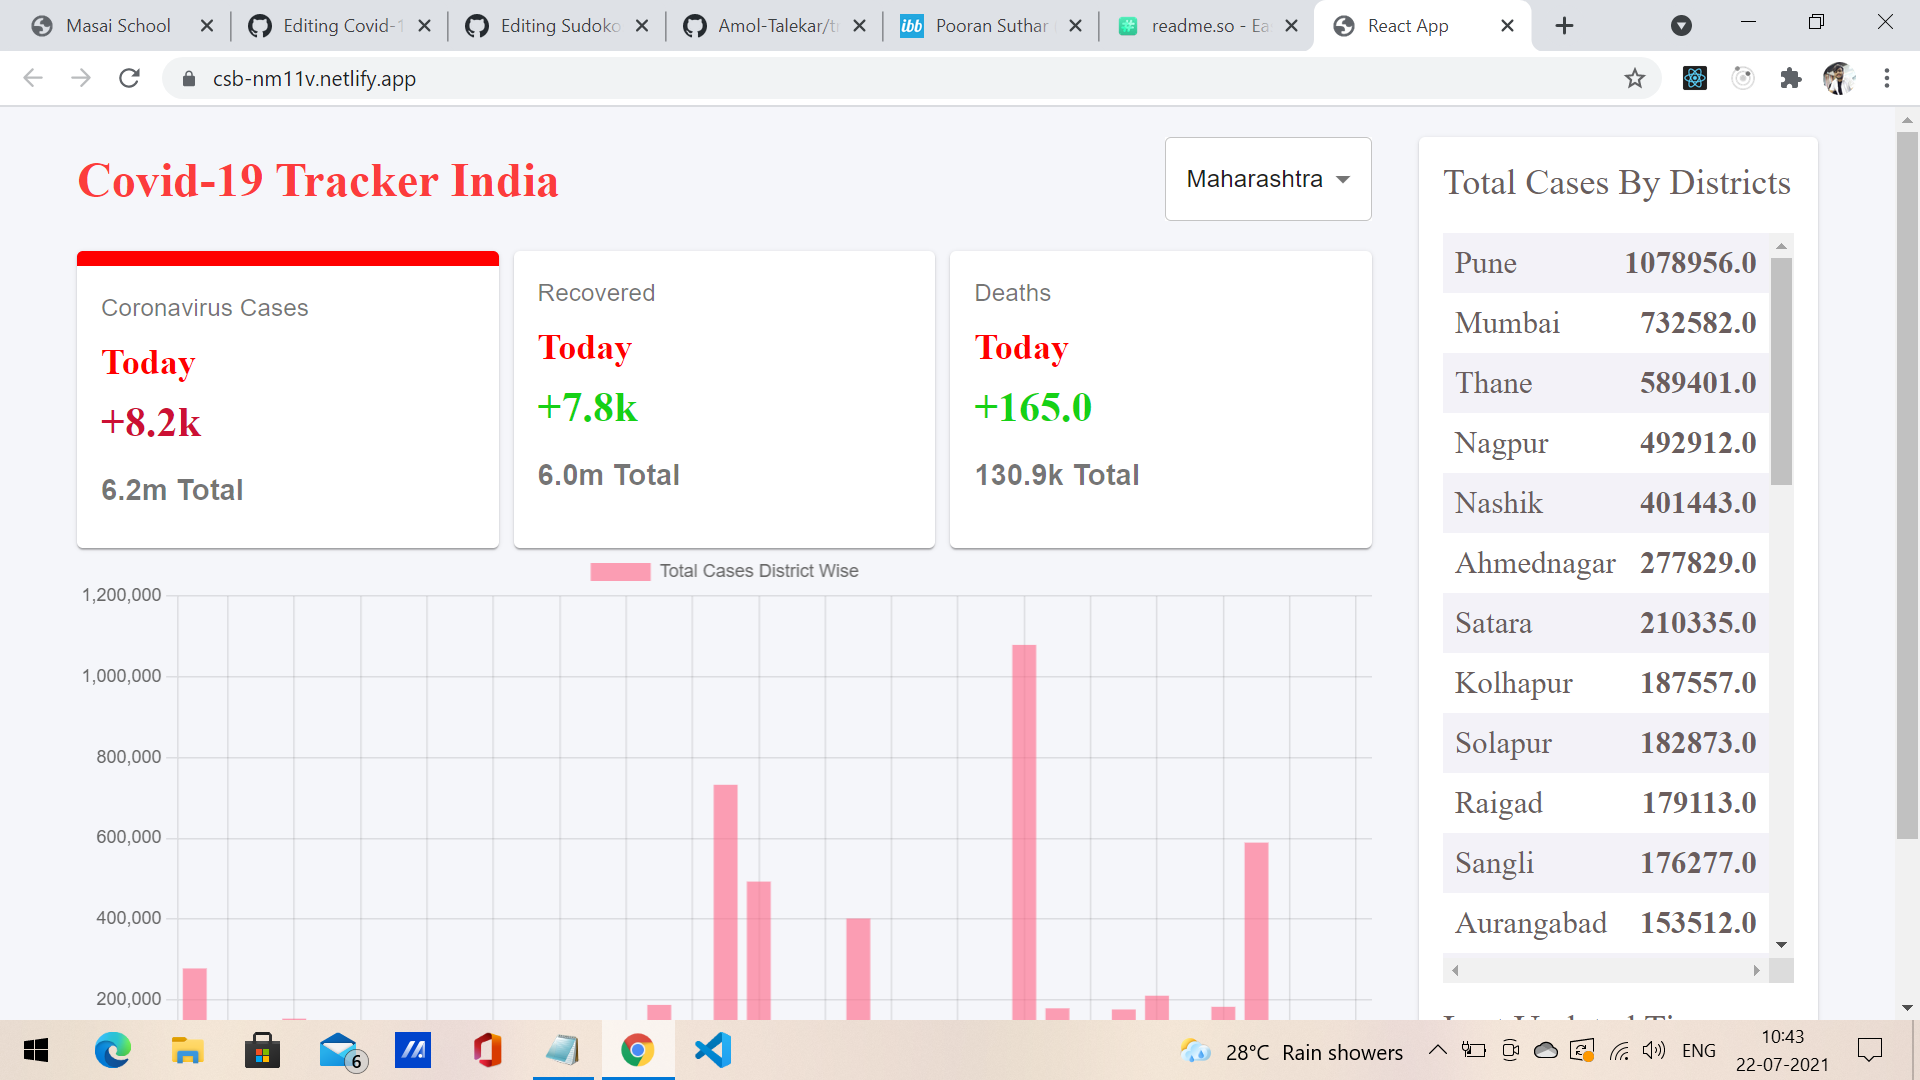Click the Kolhapur district row

(x=1605, y=683)
